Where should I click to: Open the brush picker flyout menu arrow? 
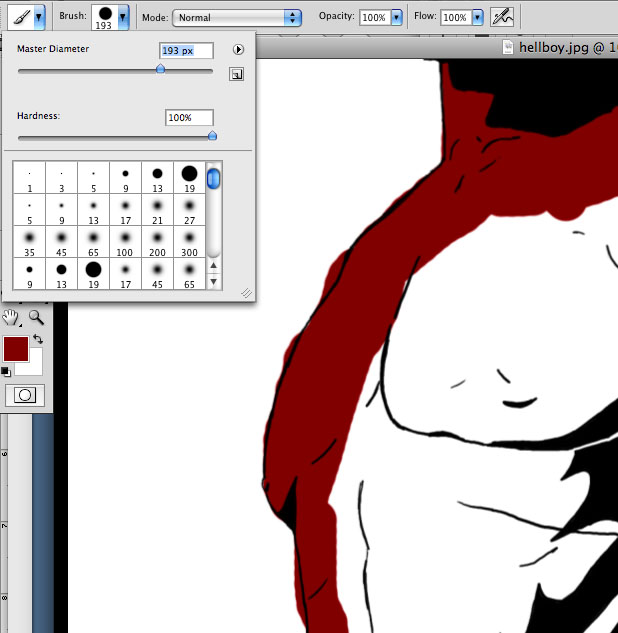[238, 50]
